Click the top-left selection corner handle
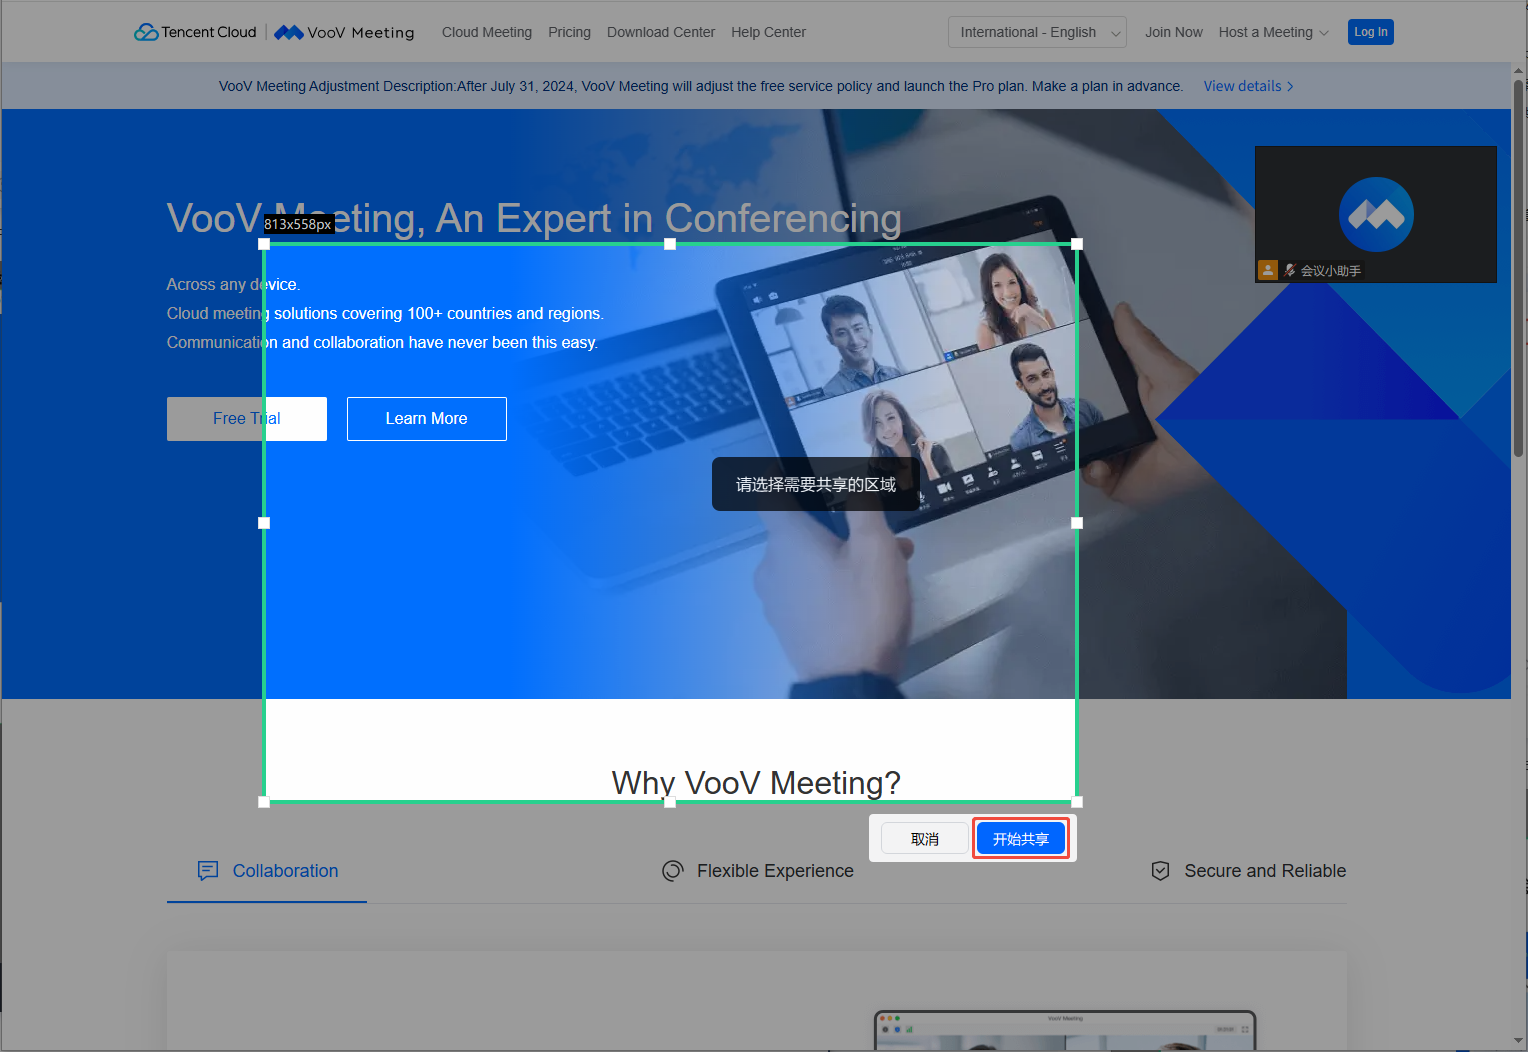Viewport: 1528px width, 1052px height. (264, 244)
